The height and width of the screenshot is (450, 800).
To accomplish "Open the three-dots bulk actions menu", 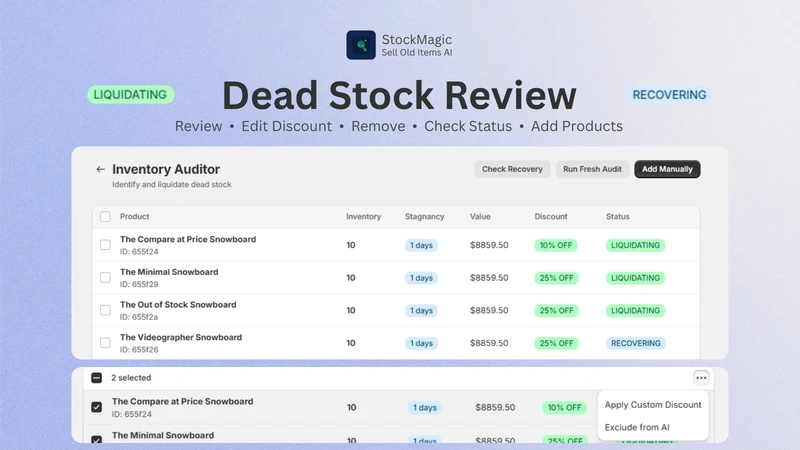I will click(701, 378).
